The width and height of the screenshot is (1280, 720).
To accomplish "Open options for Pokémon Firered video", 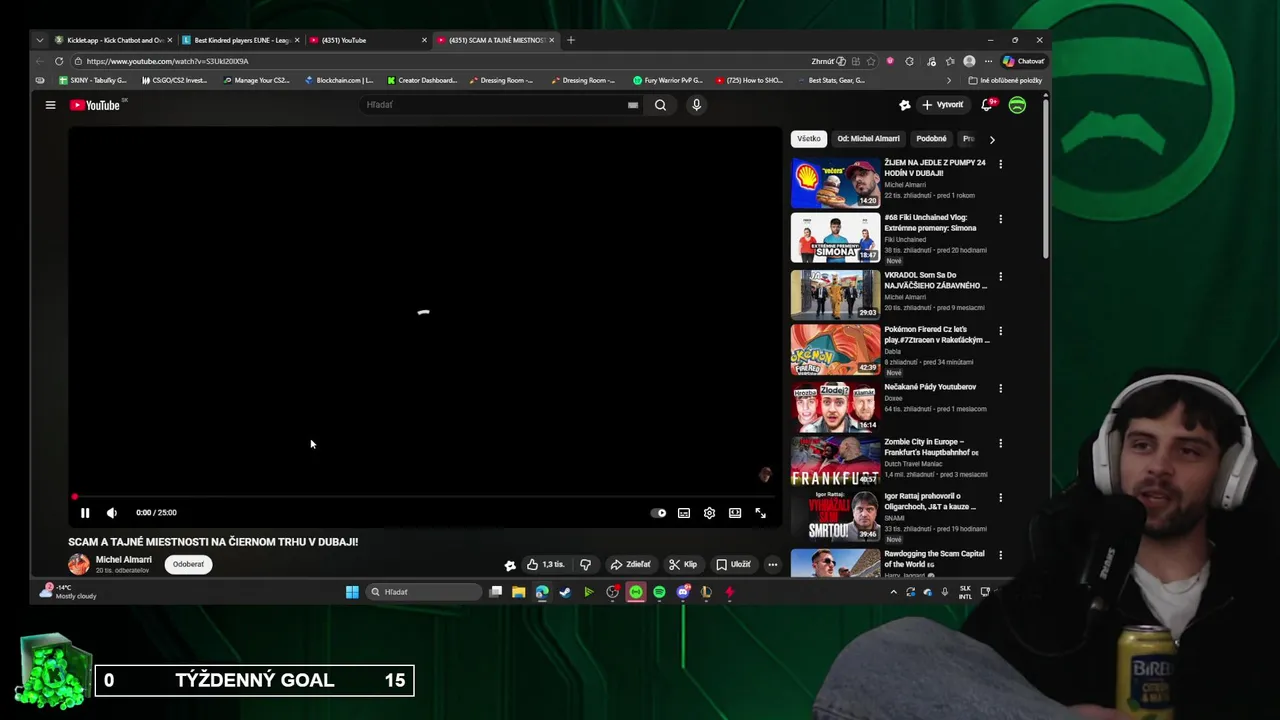I will point(1000,331).
